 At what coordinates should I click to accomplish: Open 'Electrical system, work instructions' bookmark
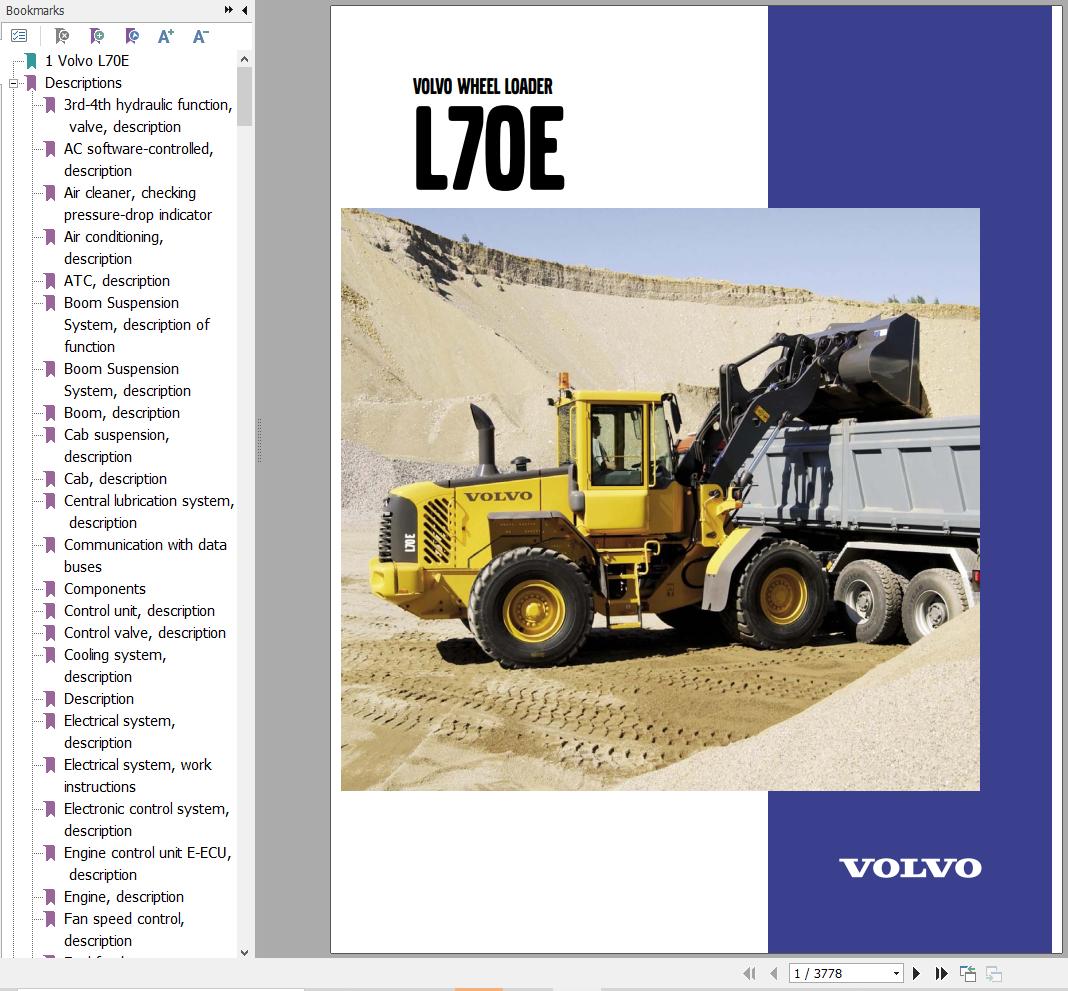(x=138, y=776)
